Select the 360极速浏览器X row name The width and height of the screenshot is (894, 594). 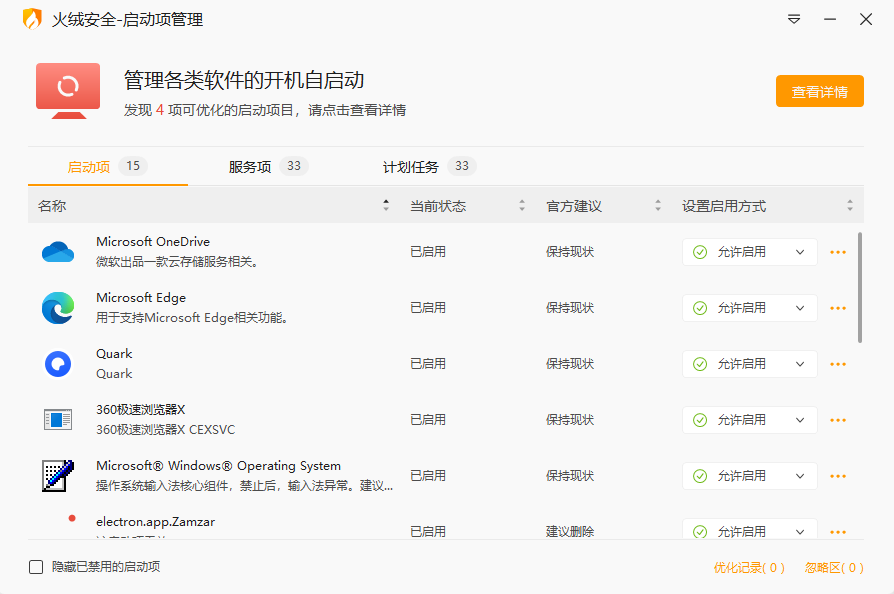140,410
